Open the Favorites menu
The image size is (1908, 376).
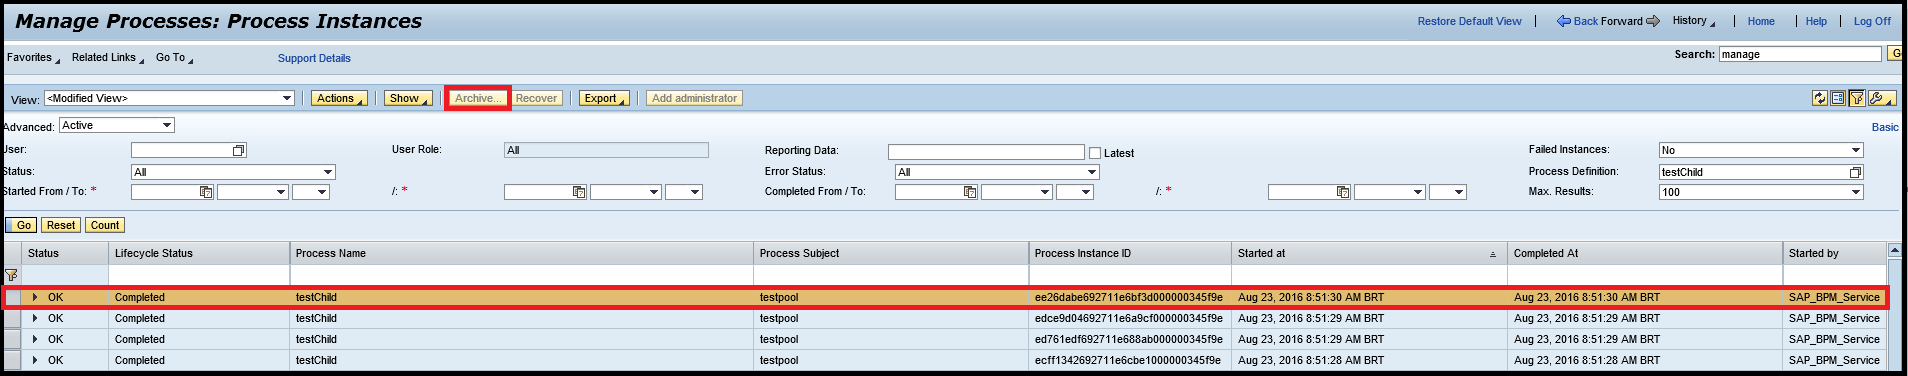coord(33,58)
